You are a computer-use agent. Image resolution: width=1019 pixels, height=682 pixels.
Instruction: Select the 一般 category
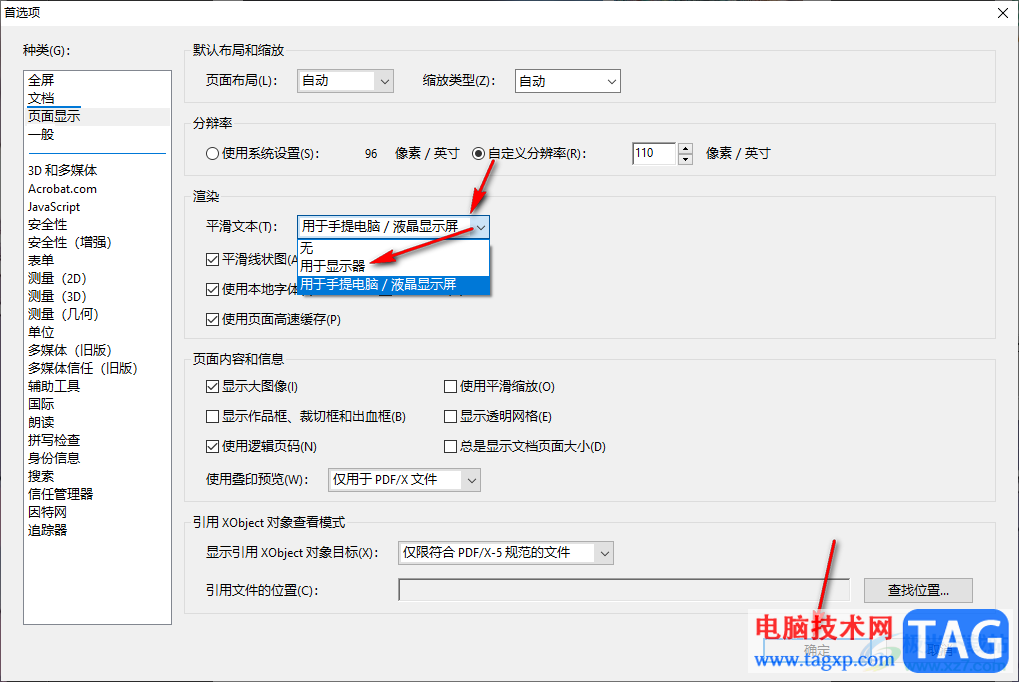[41, 135]
